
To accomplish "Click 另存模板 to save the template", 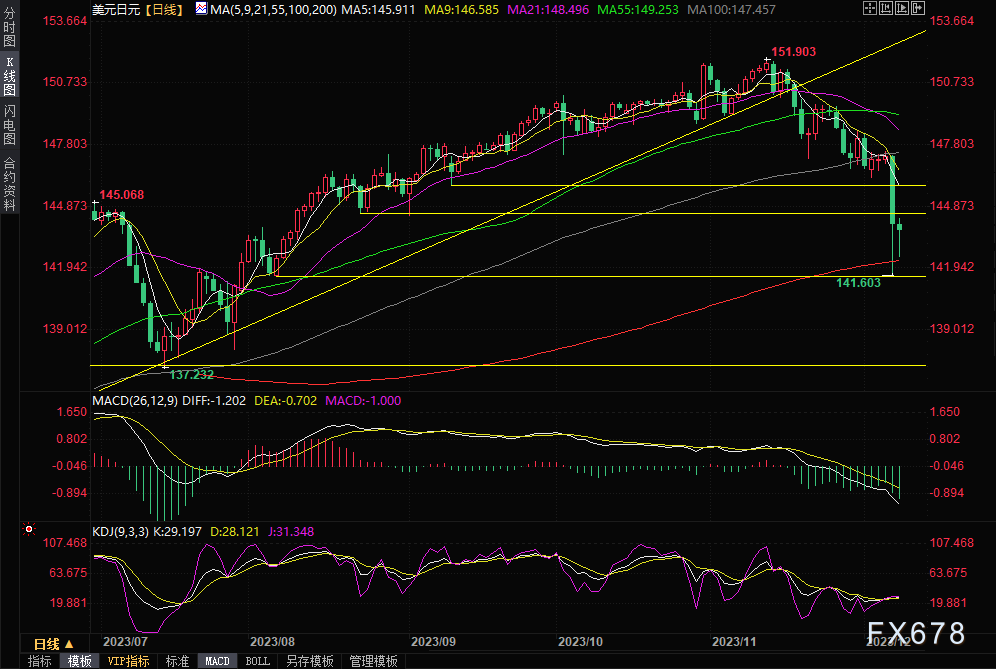I will coord(309,661).
